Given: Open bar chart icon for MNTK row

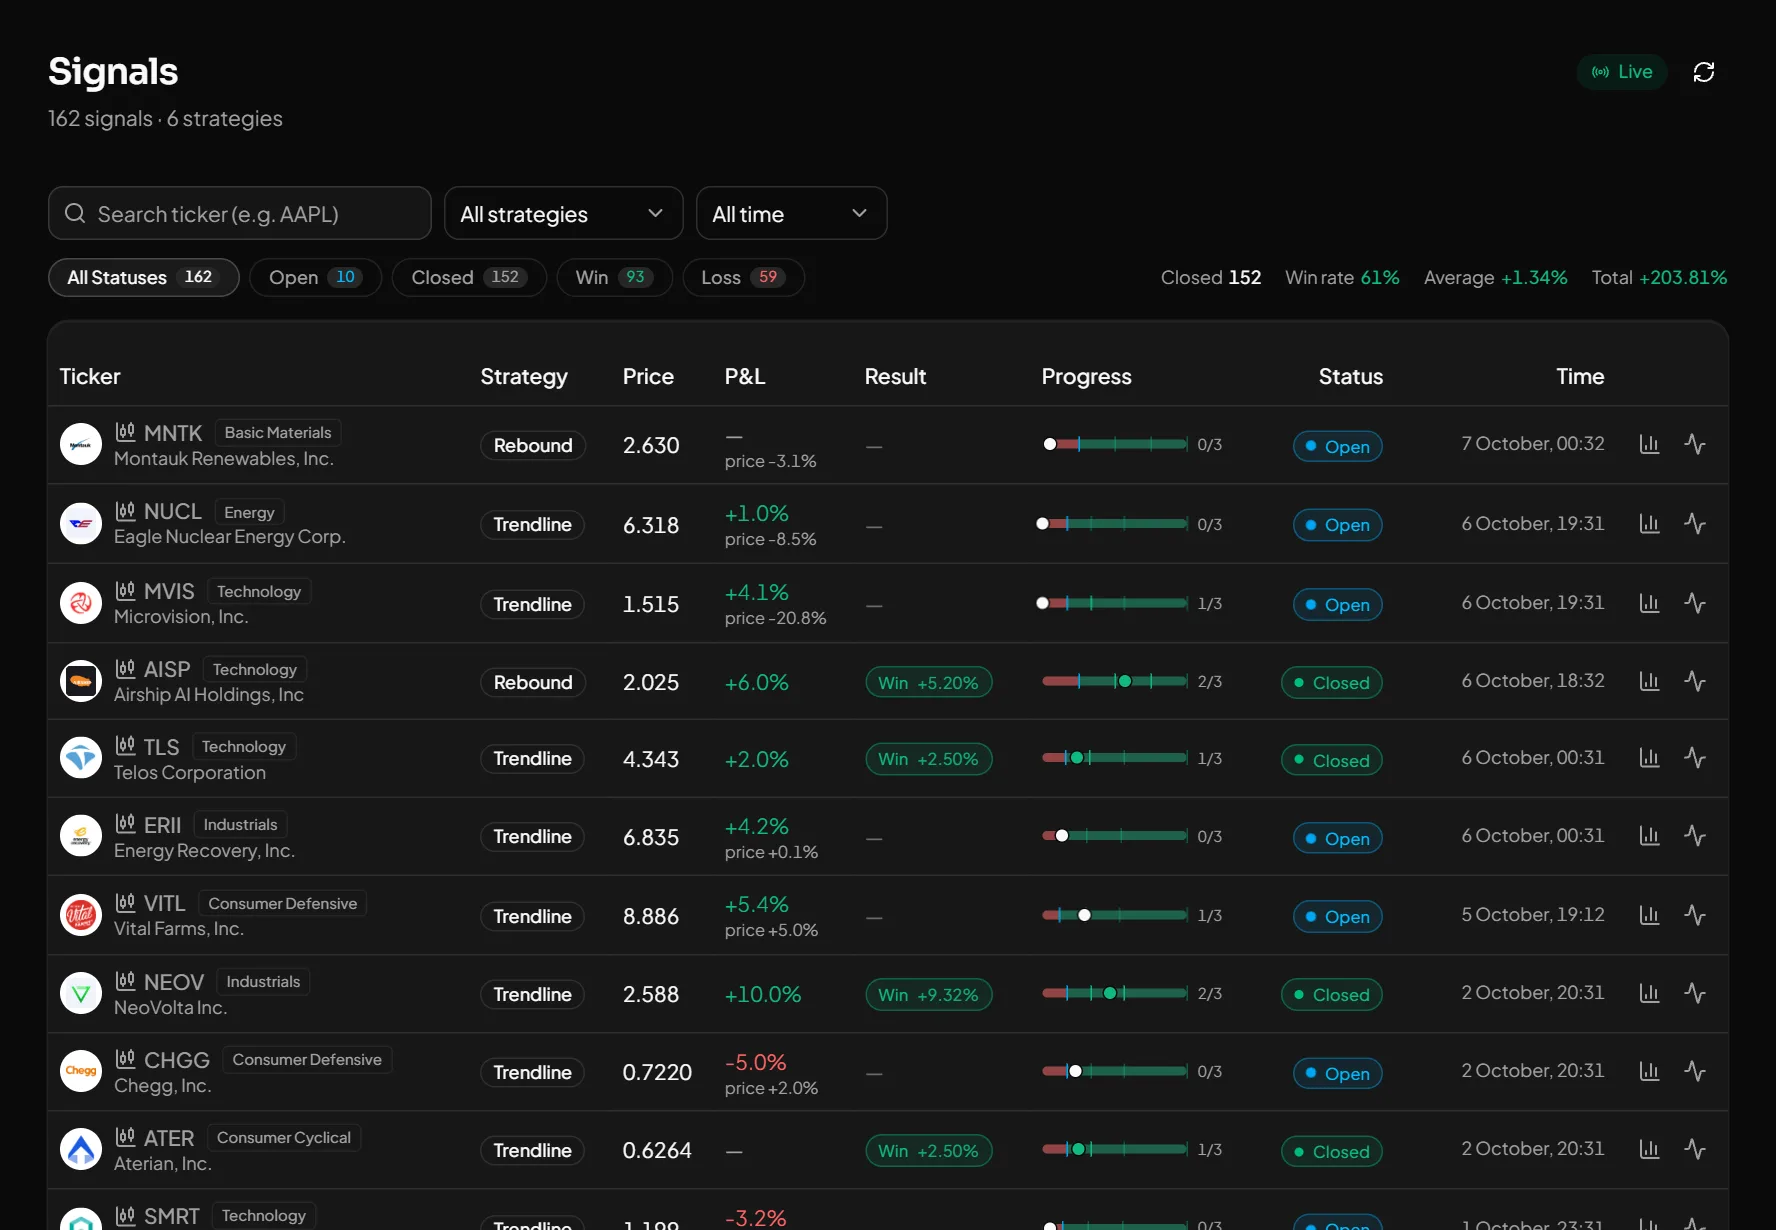Looking at the screenshot, I should (1650, 444).
